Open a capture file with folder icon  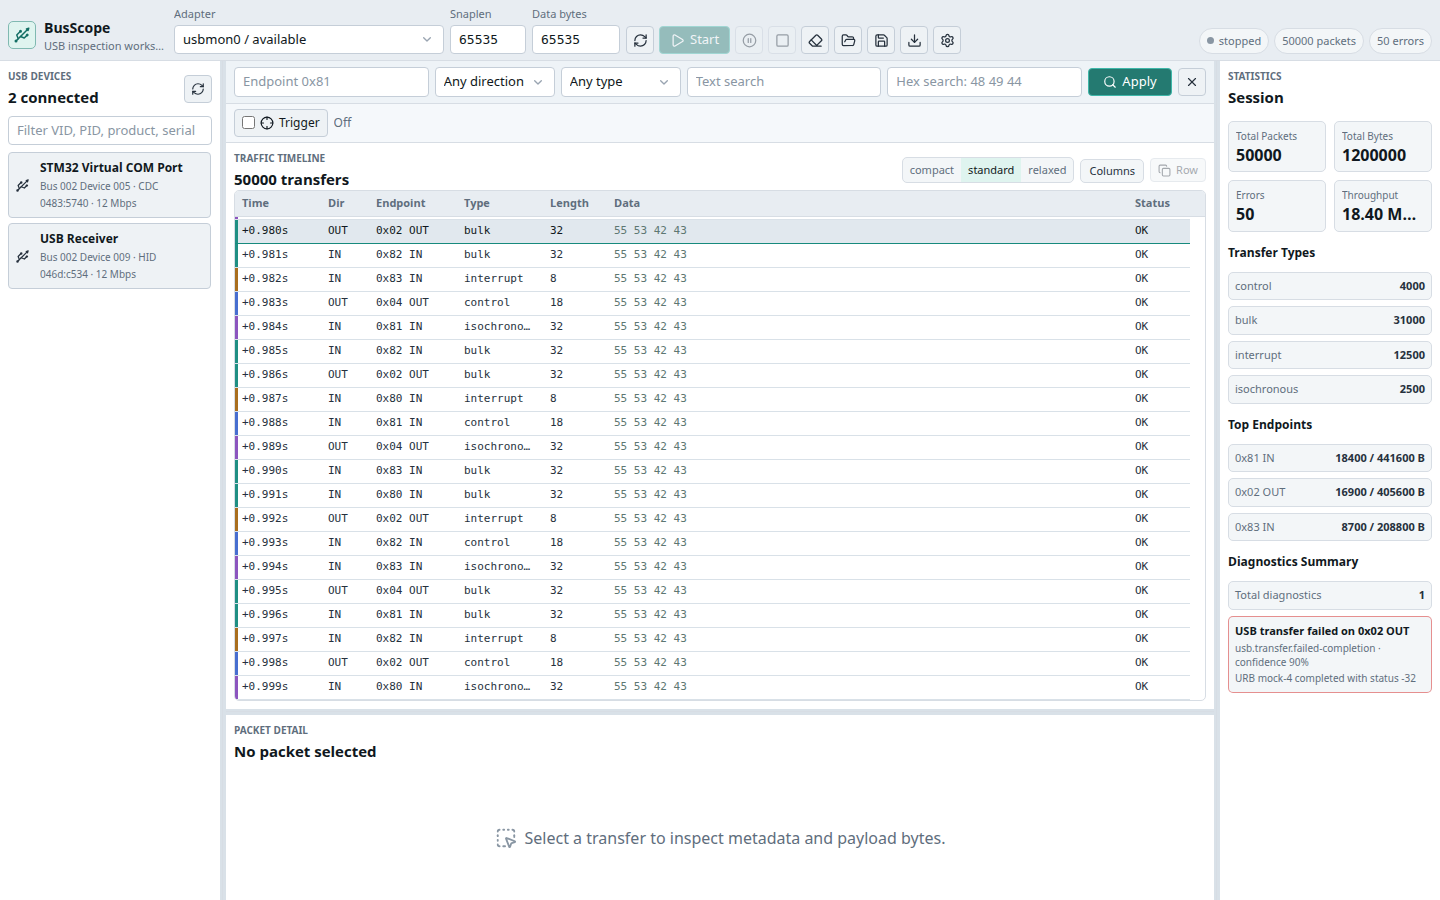tap(848, 40)
